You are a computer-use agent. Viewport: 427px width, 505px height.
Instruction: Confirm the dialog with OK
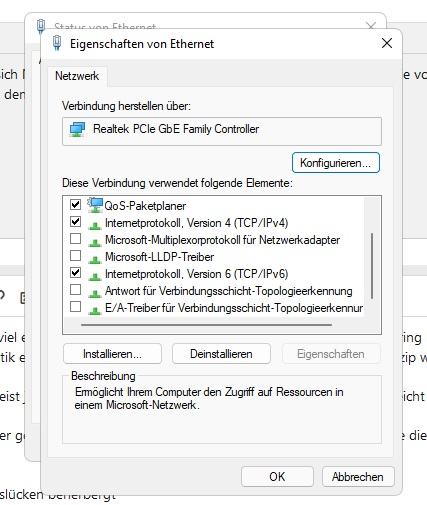[x=277, y=477]
